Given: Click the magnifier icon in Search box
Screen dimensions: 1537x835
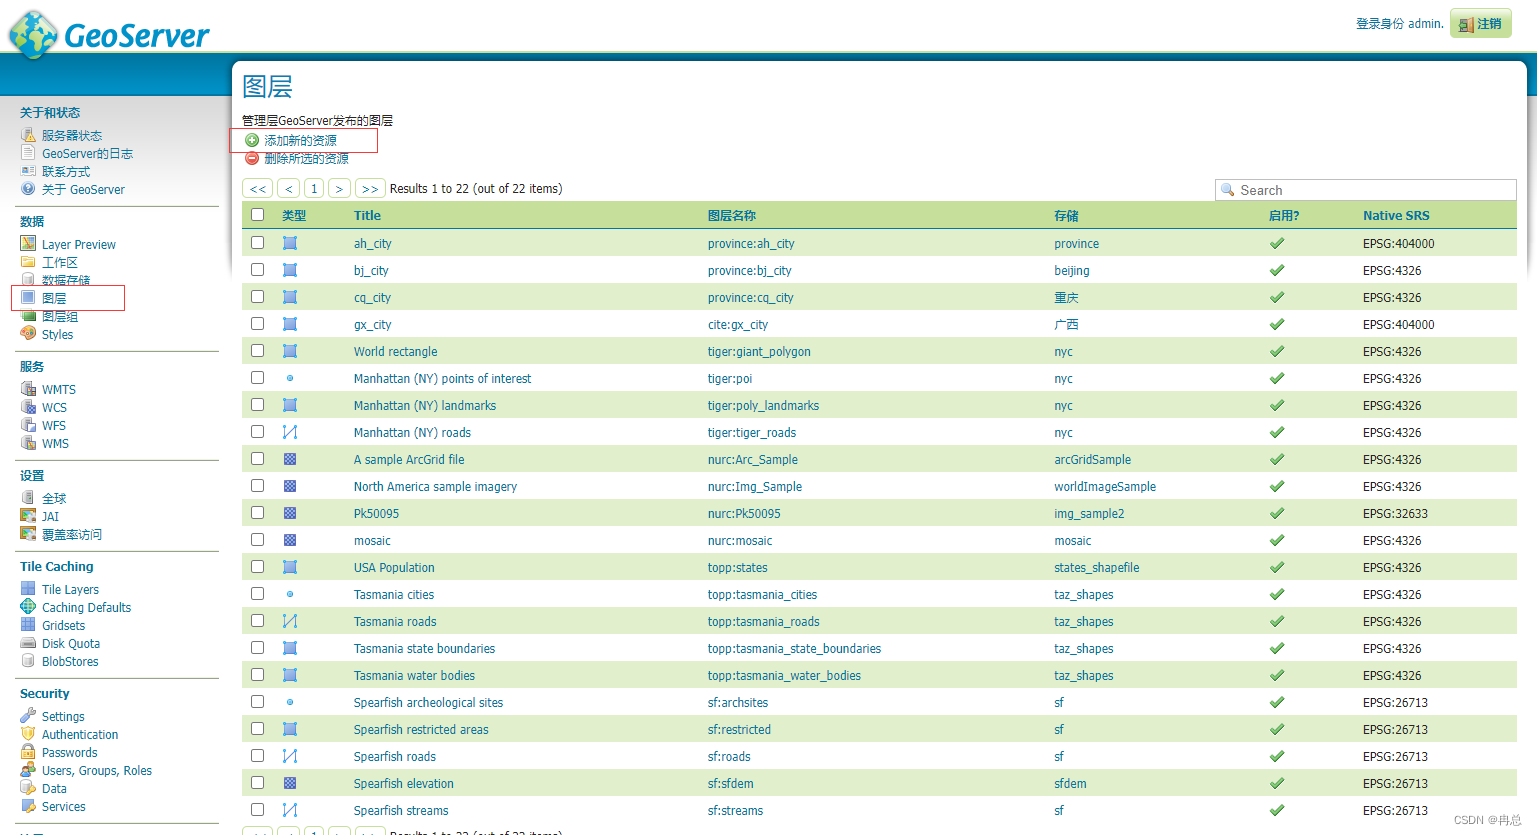Looking at the screenshot, I should tap(1228, 190).
